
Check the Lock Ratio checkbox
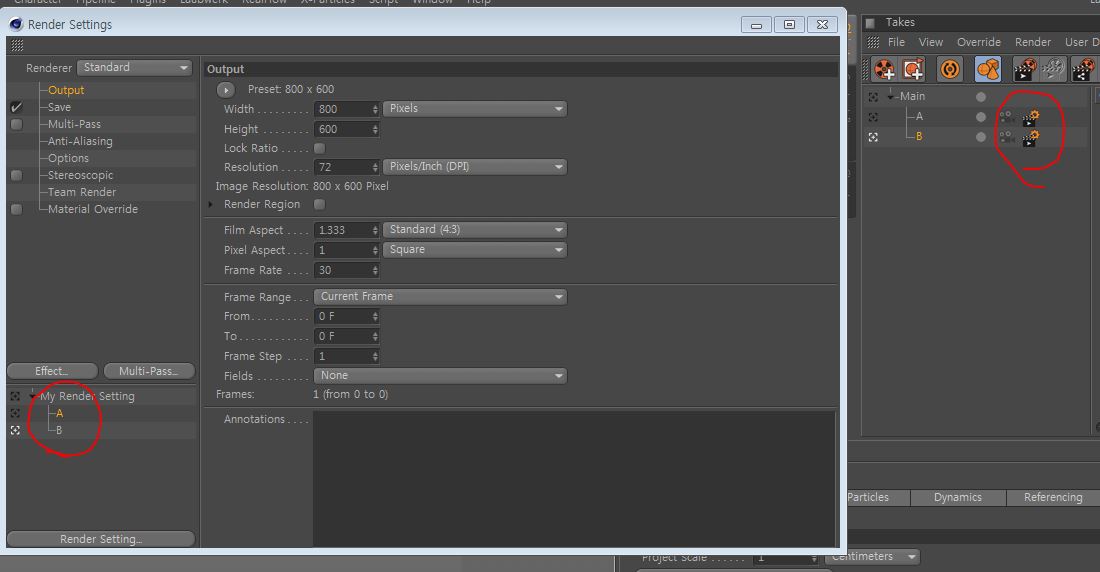click(319, 148)
